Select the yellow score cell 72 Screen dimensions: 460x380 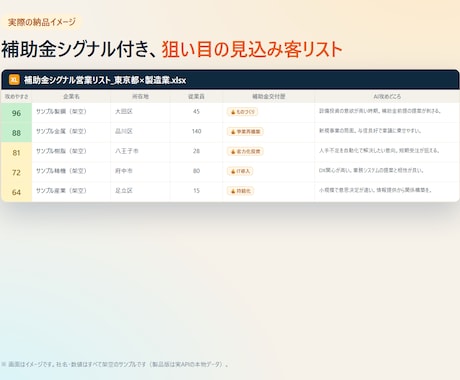click(x=16, y=172)
